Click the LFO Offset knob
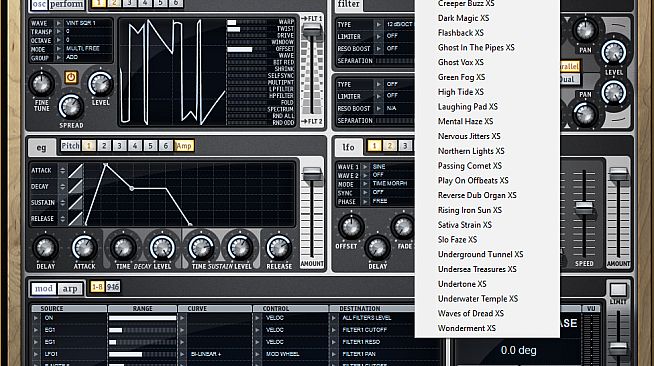The image size is (654, 366). 351,227
